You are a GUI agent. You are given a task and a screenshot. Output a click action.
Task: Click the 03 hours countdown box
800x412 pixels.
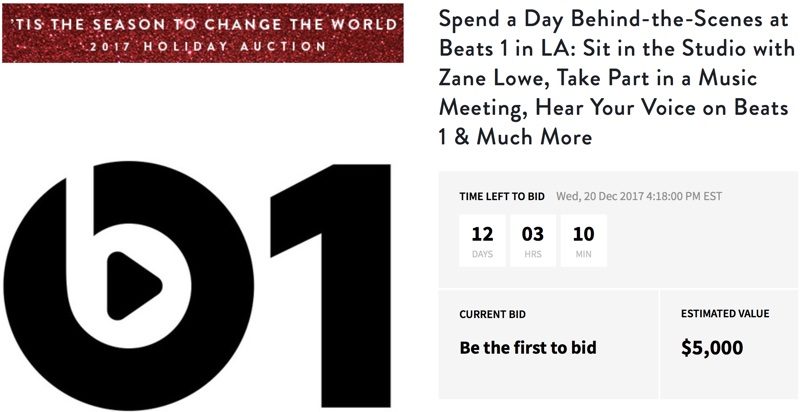pos(533,240)
